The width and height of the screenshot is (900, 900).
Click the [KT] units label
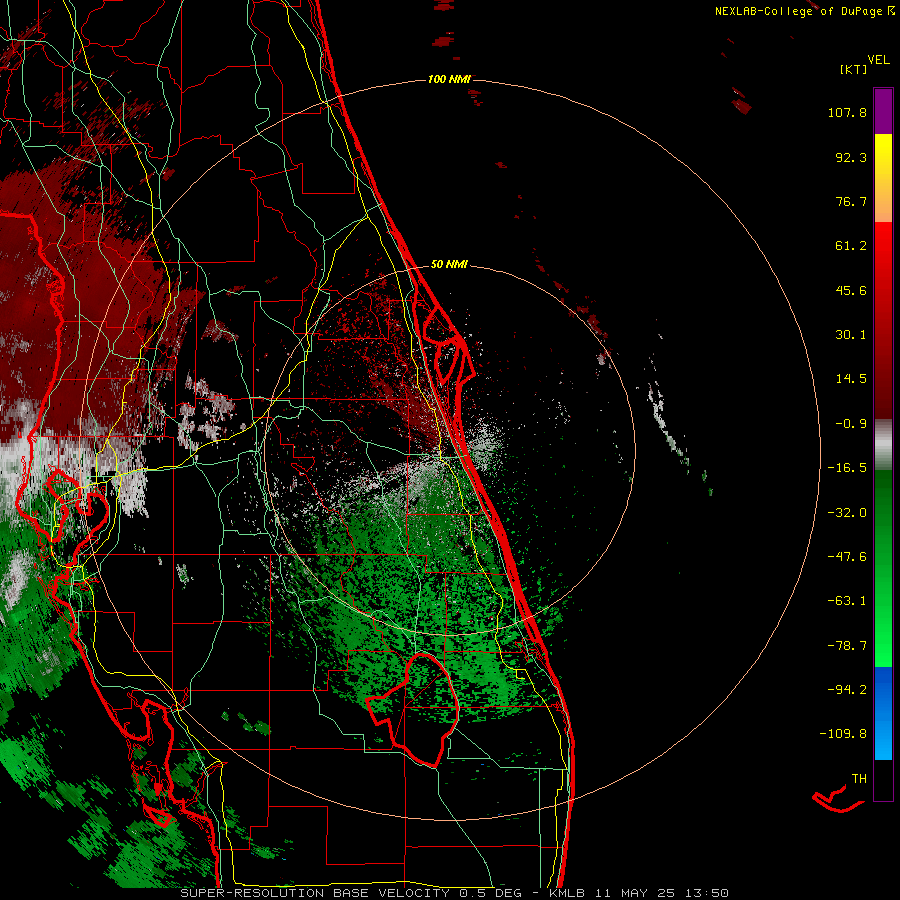pyautogui.click(x=853, y=69)
